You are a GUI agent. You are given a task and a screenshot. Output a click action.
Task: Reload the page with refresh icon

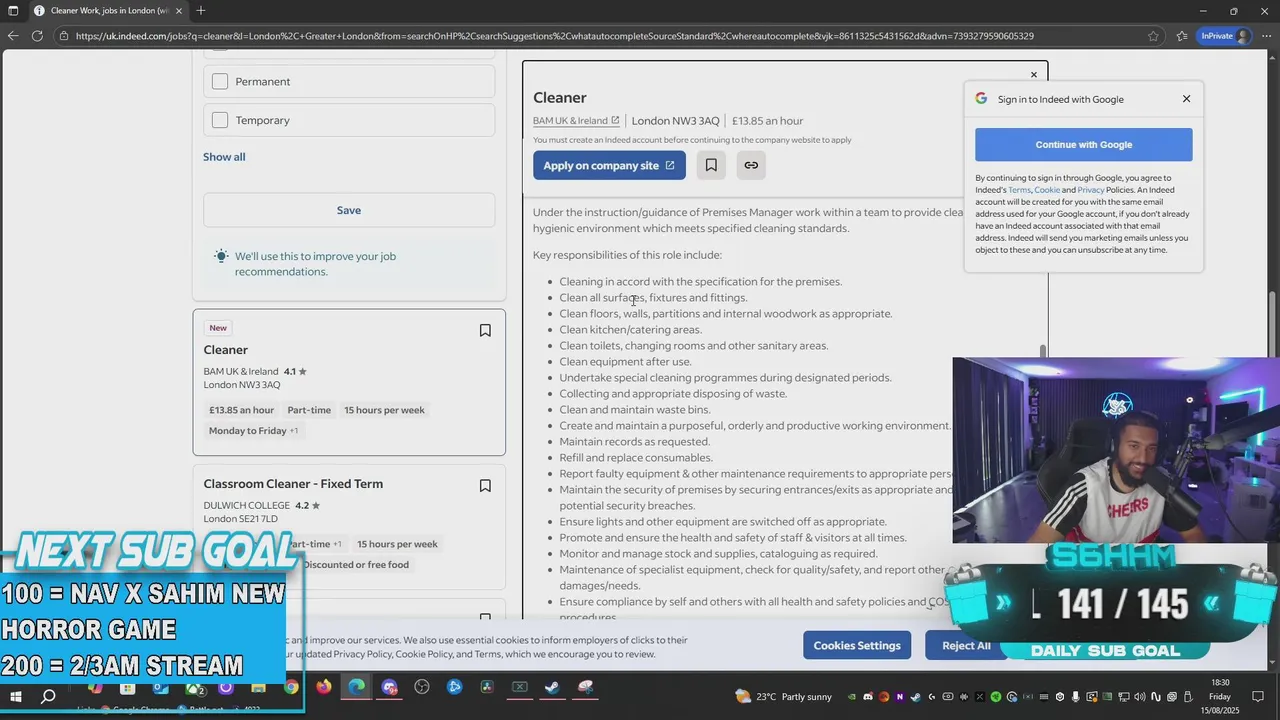(x=37, y=36)
